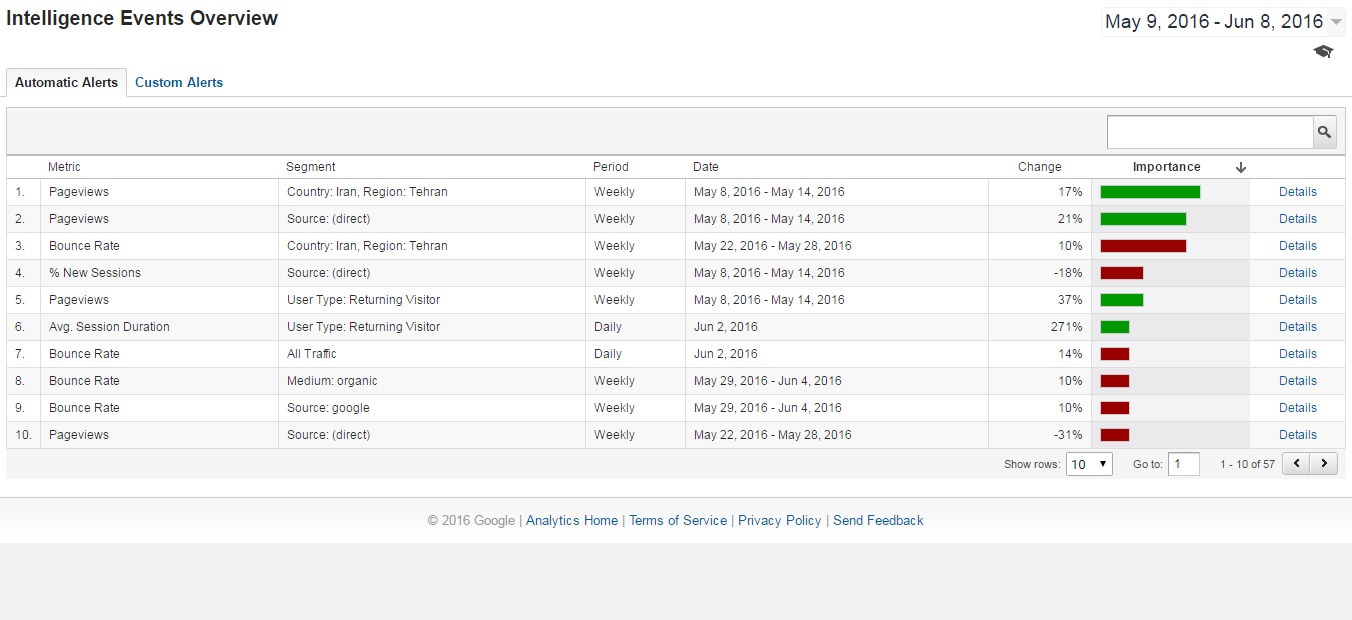This screenshot has width=1352, height=620.
Task: Select the Automatic Alerts tab
Action: tap(66, 83)
